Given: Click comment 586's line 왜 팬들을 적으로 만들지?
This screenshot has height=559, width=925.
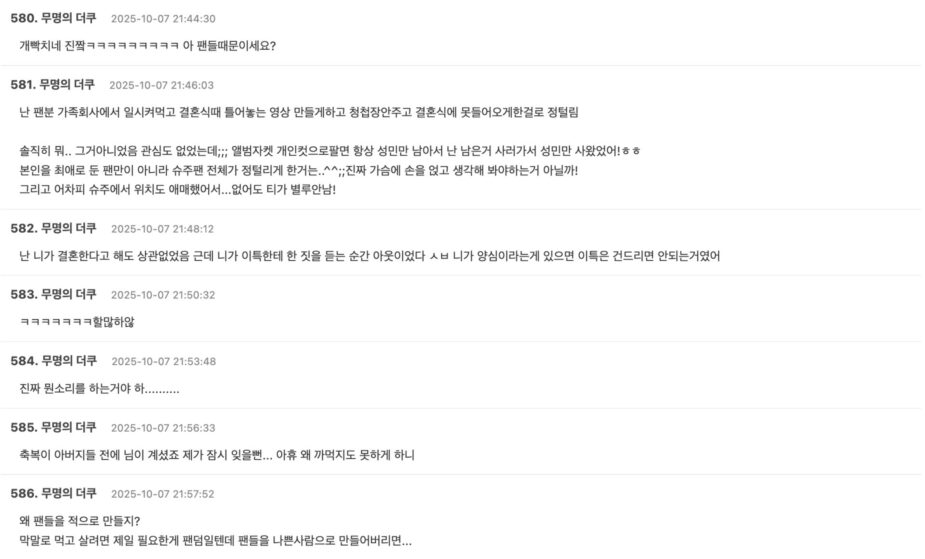Looking at the screenshot, I should click(80, 521).
